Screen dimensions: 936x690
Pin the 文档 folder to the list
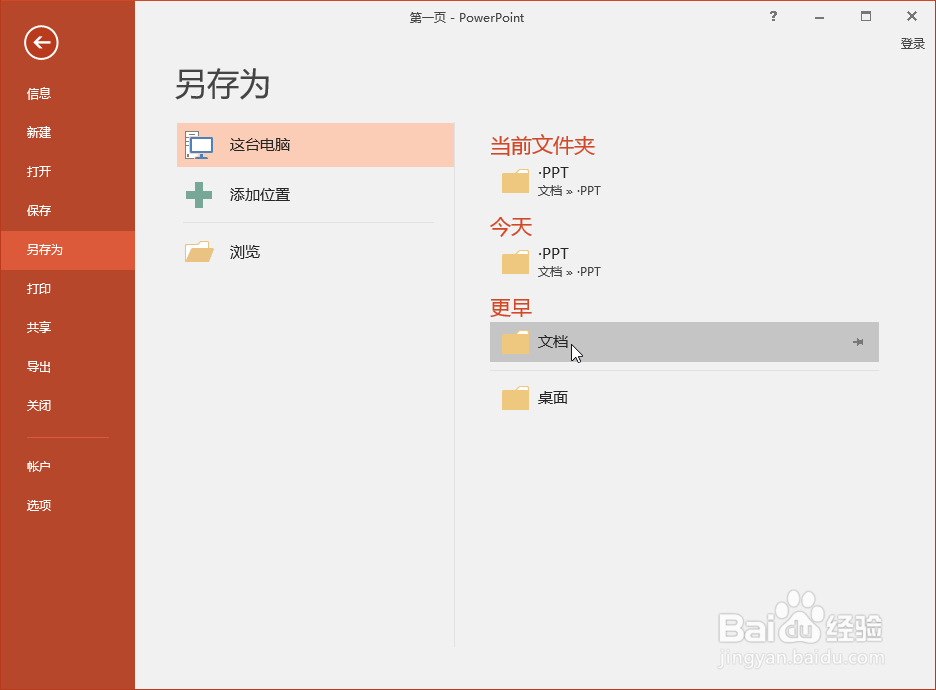858,342
